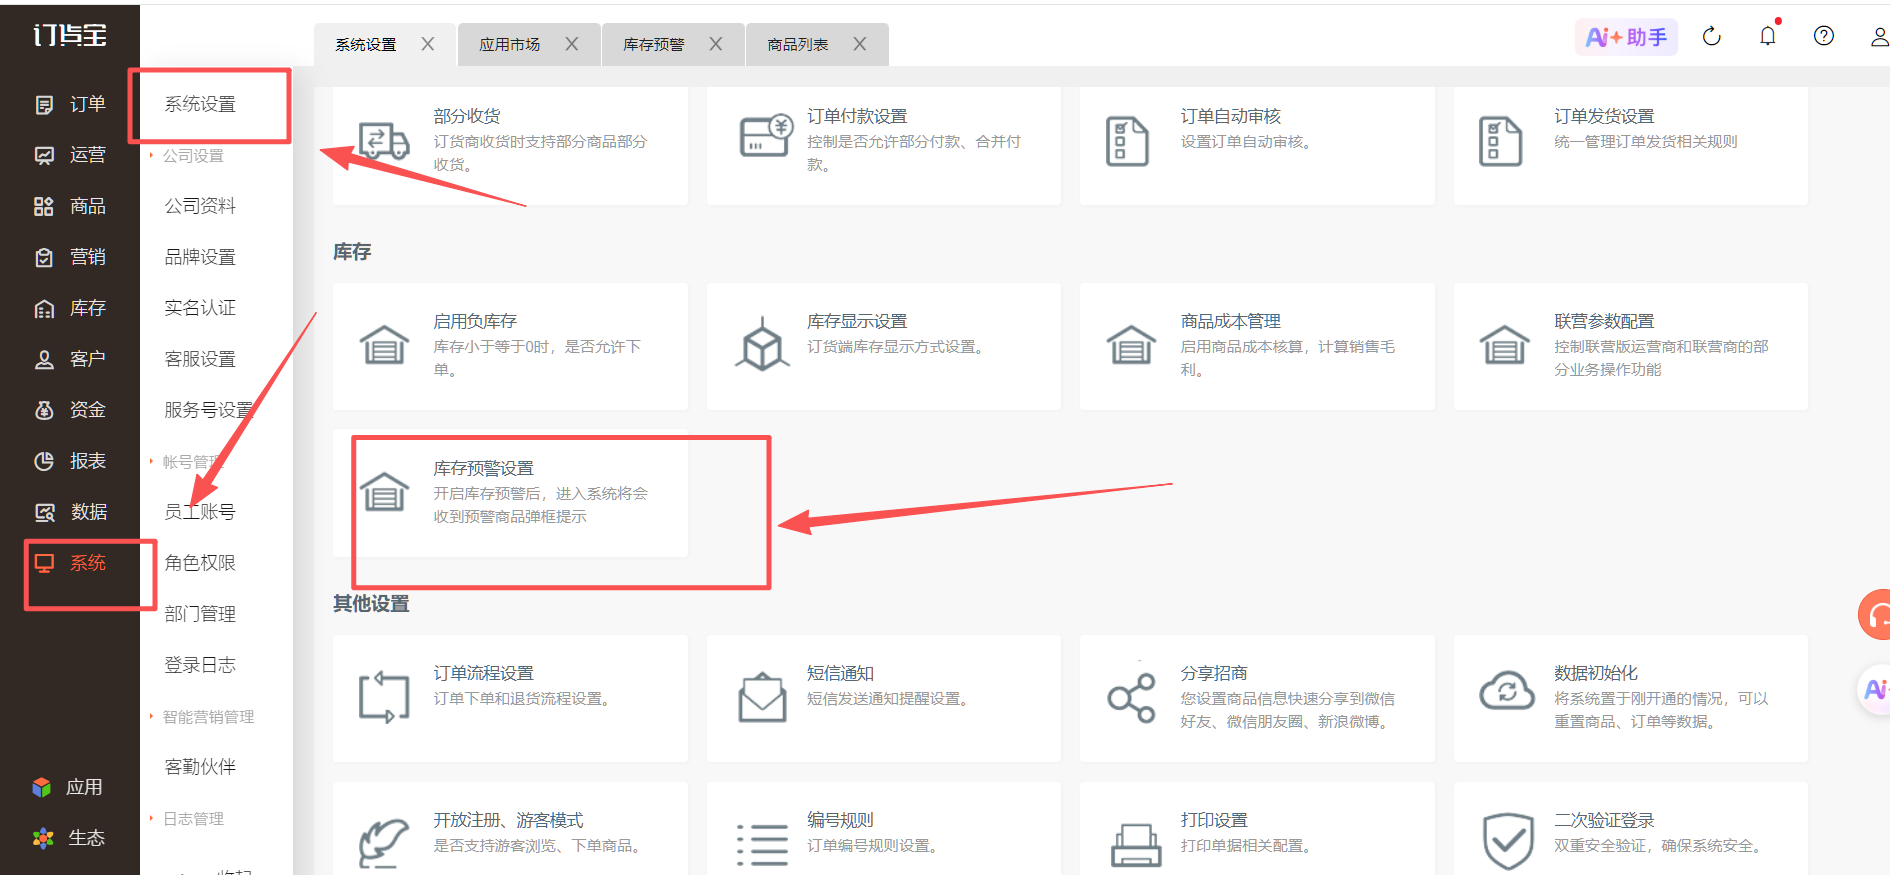Image resolution: width=1890 pixels, height=875 pixels.
Task: Close the 商品列表 tab
Action: 859,44
